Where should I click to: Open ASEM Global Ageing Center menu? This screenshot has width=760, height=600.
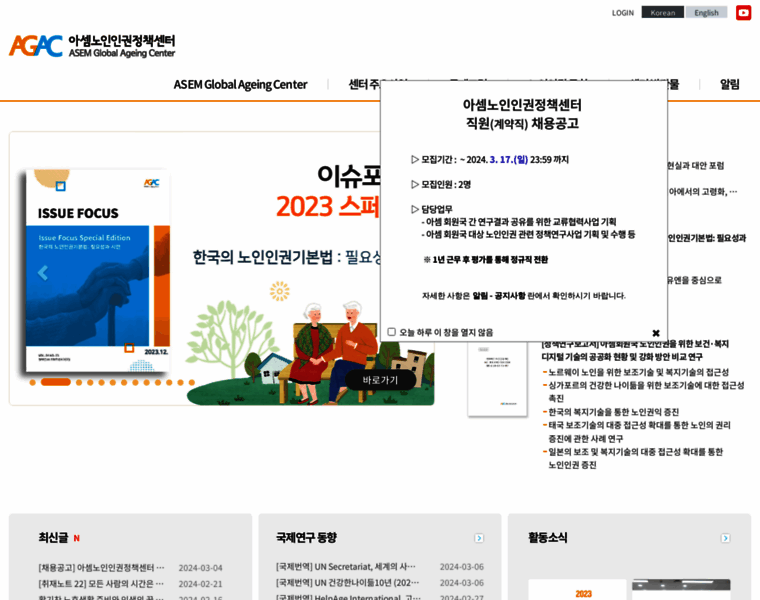(240, 84)
